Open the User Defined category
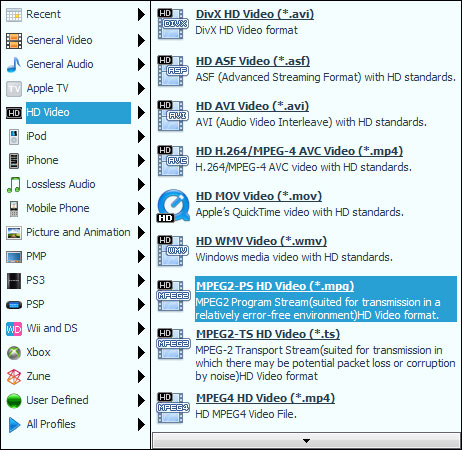This screenshot has height=450, width=462. tap(57, 400)
